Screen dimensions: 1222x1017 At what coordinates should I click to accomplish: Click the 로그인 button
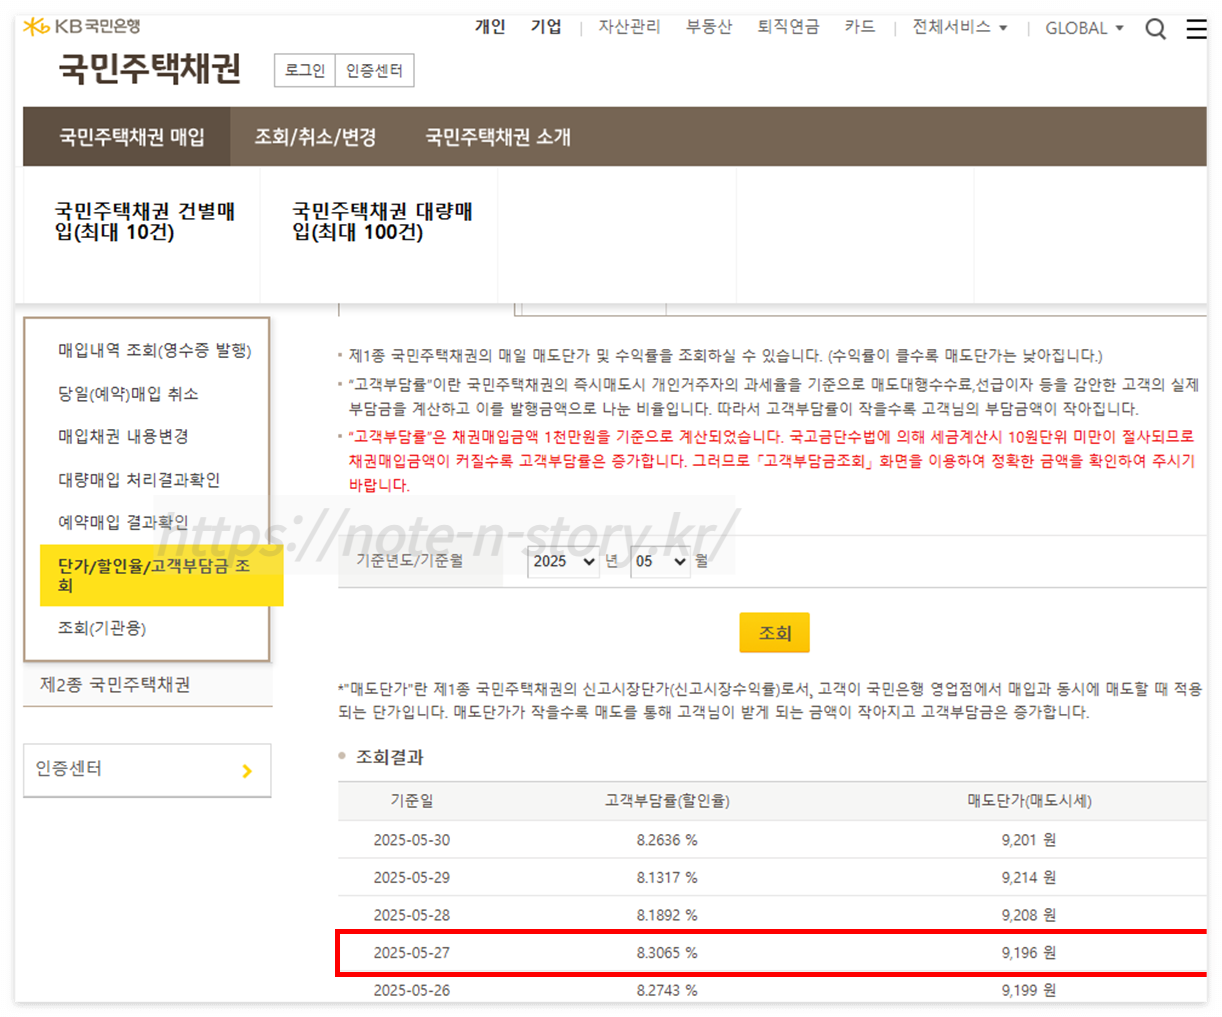(305, 70)
